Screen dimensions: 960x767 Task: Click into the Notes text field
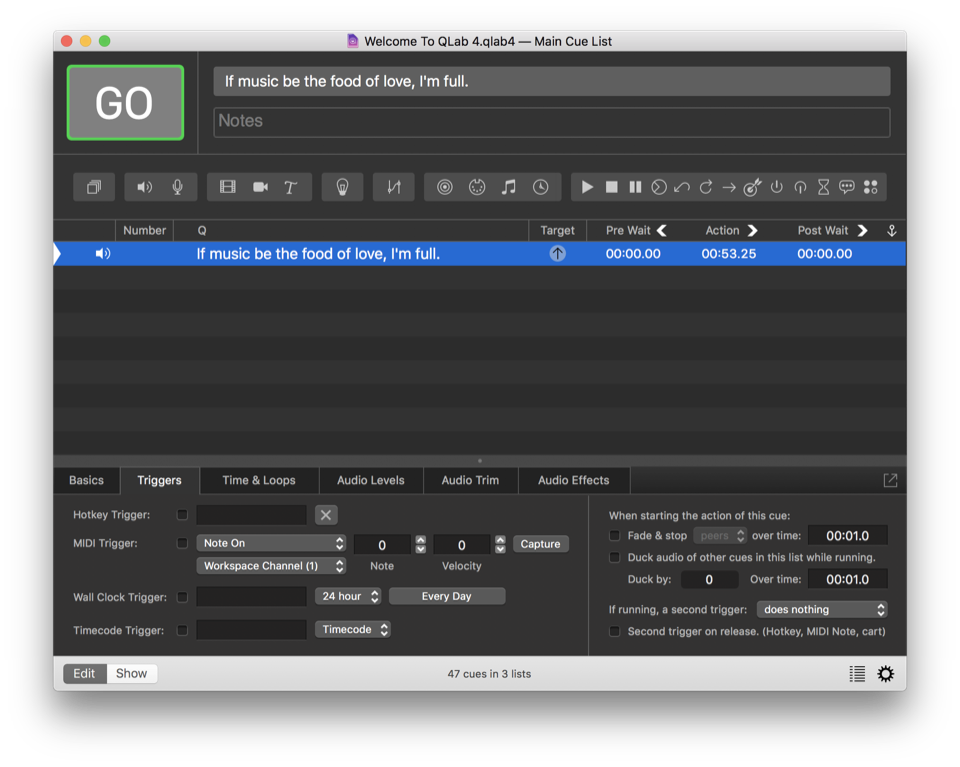552,121
